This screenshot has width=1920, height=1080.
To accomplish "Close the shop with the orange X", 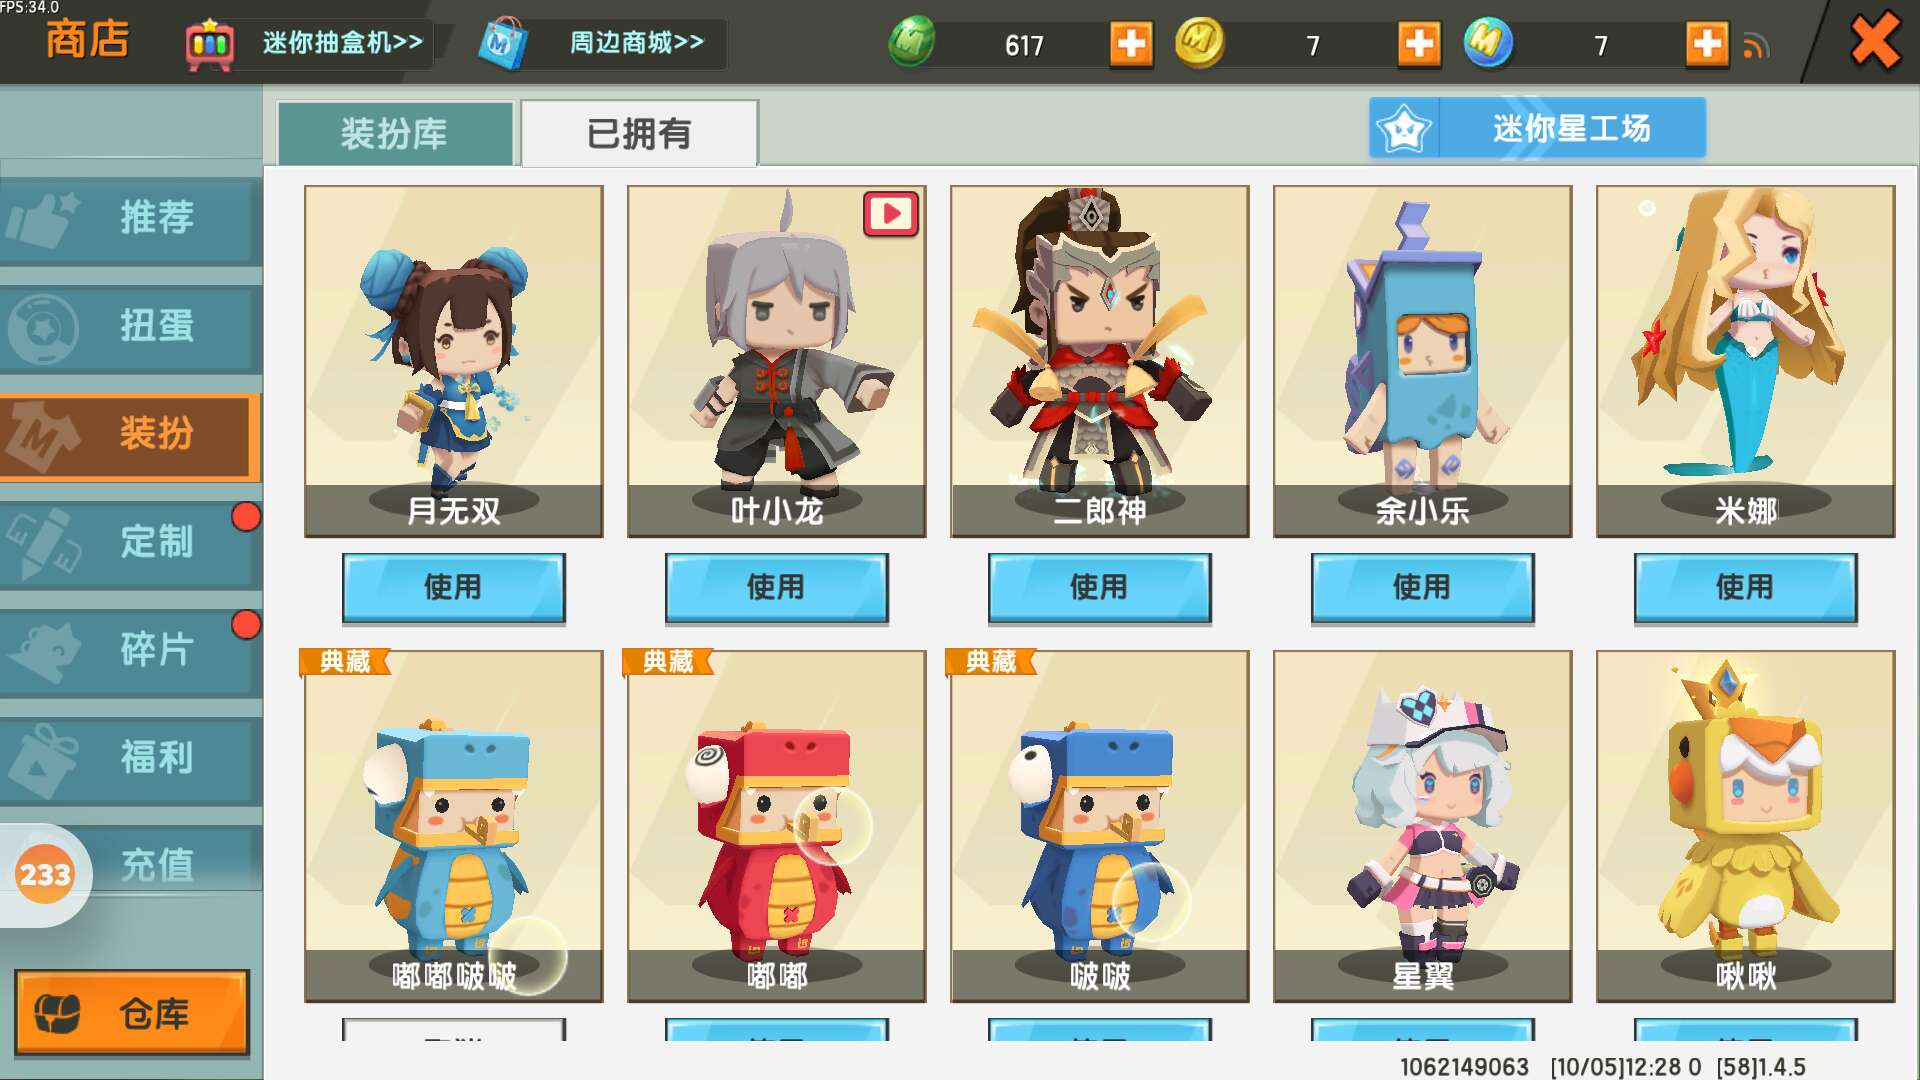I will point(1875,42).
